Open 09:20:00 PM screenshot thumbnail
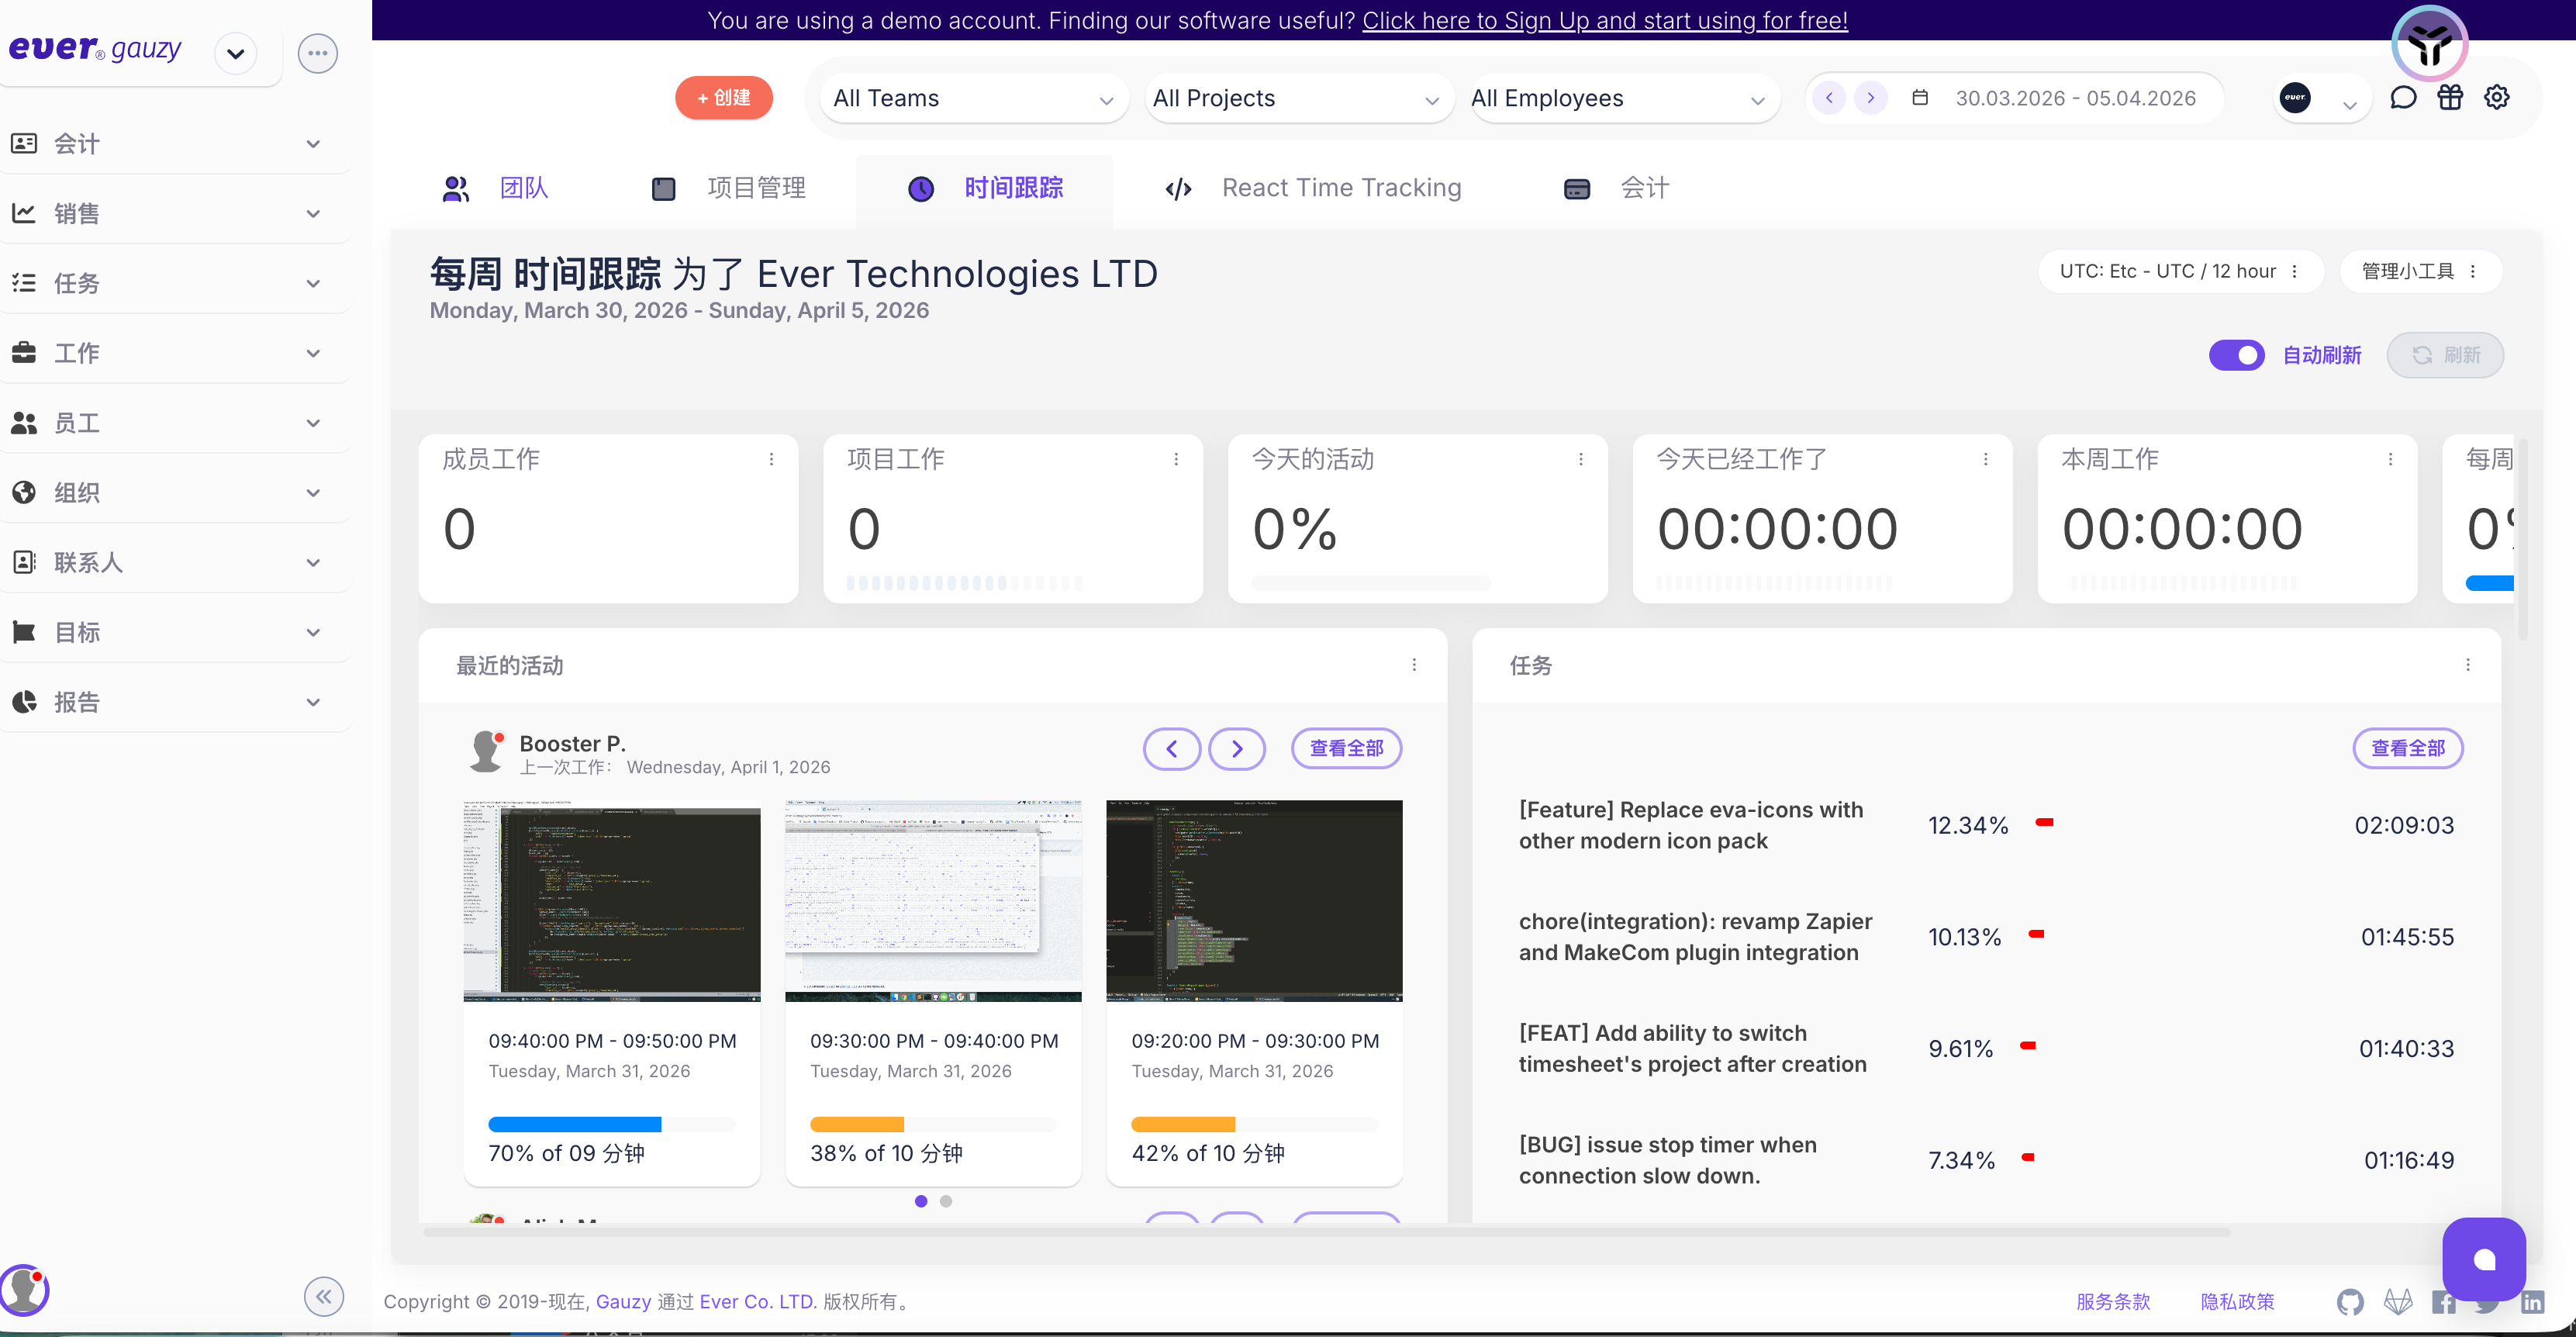This screenshot has height=1337, width=2576. [x=1254, y=901]
